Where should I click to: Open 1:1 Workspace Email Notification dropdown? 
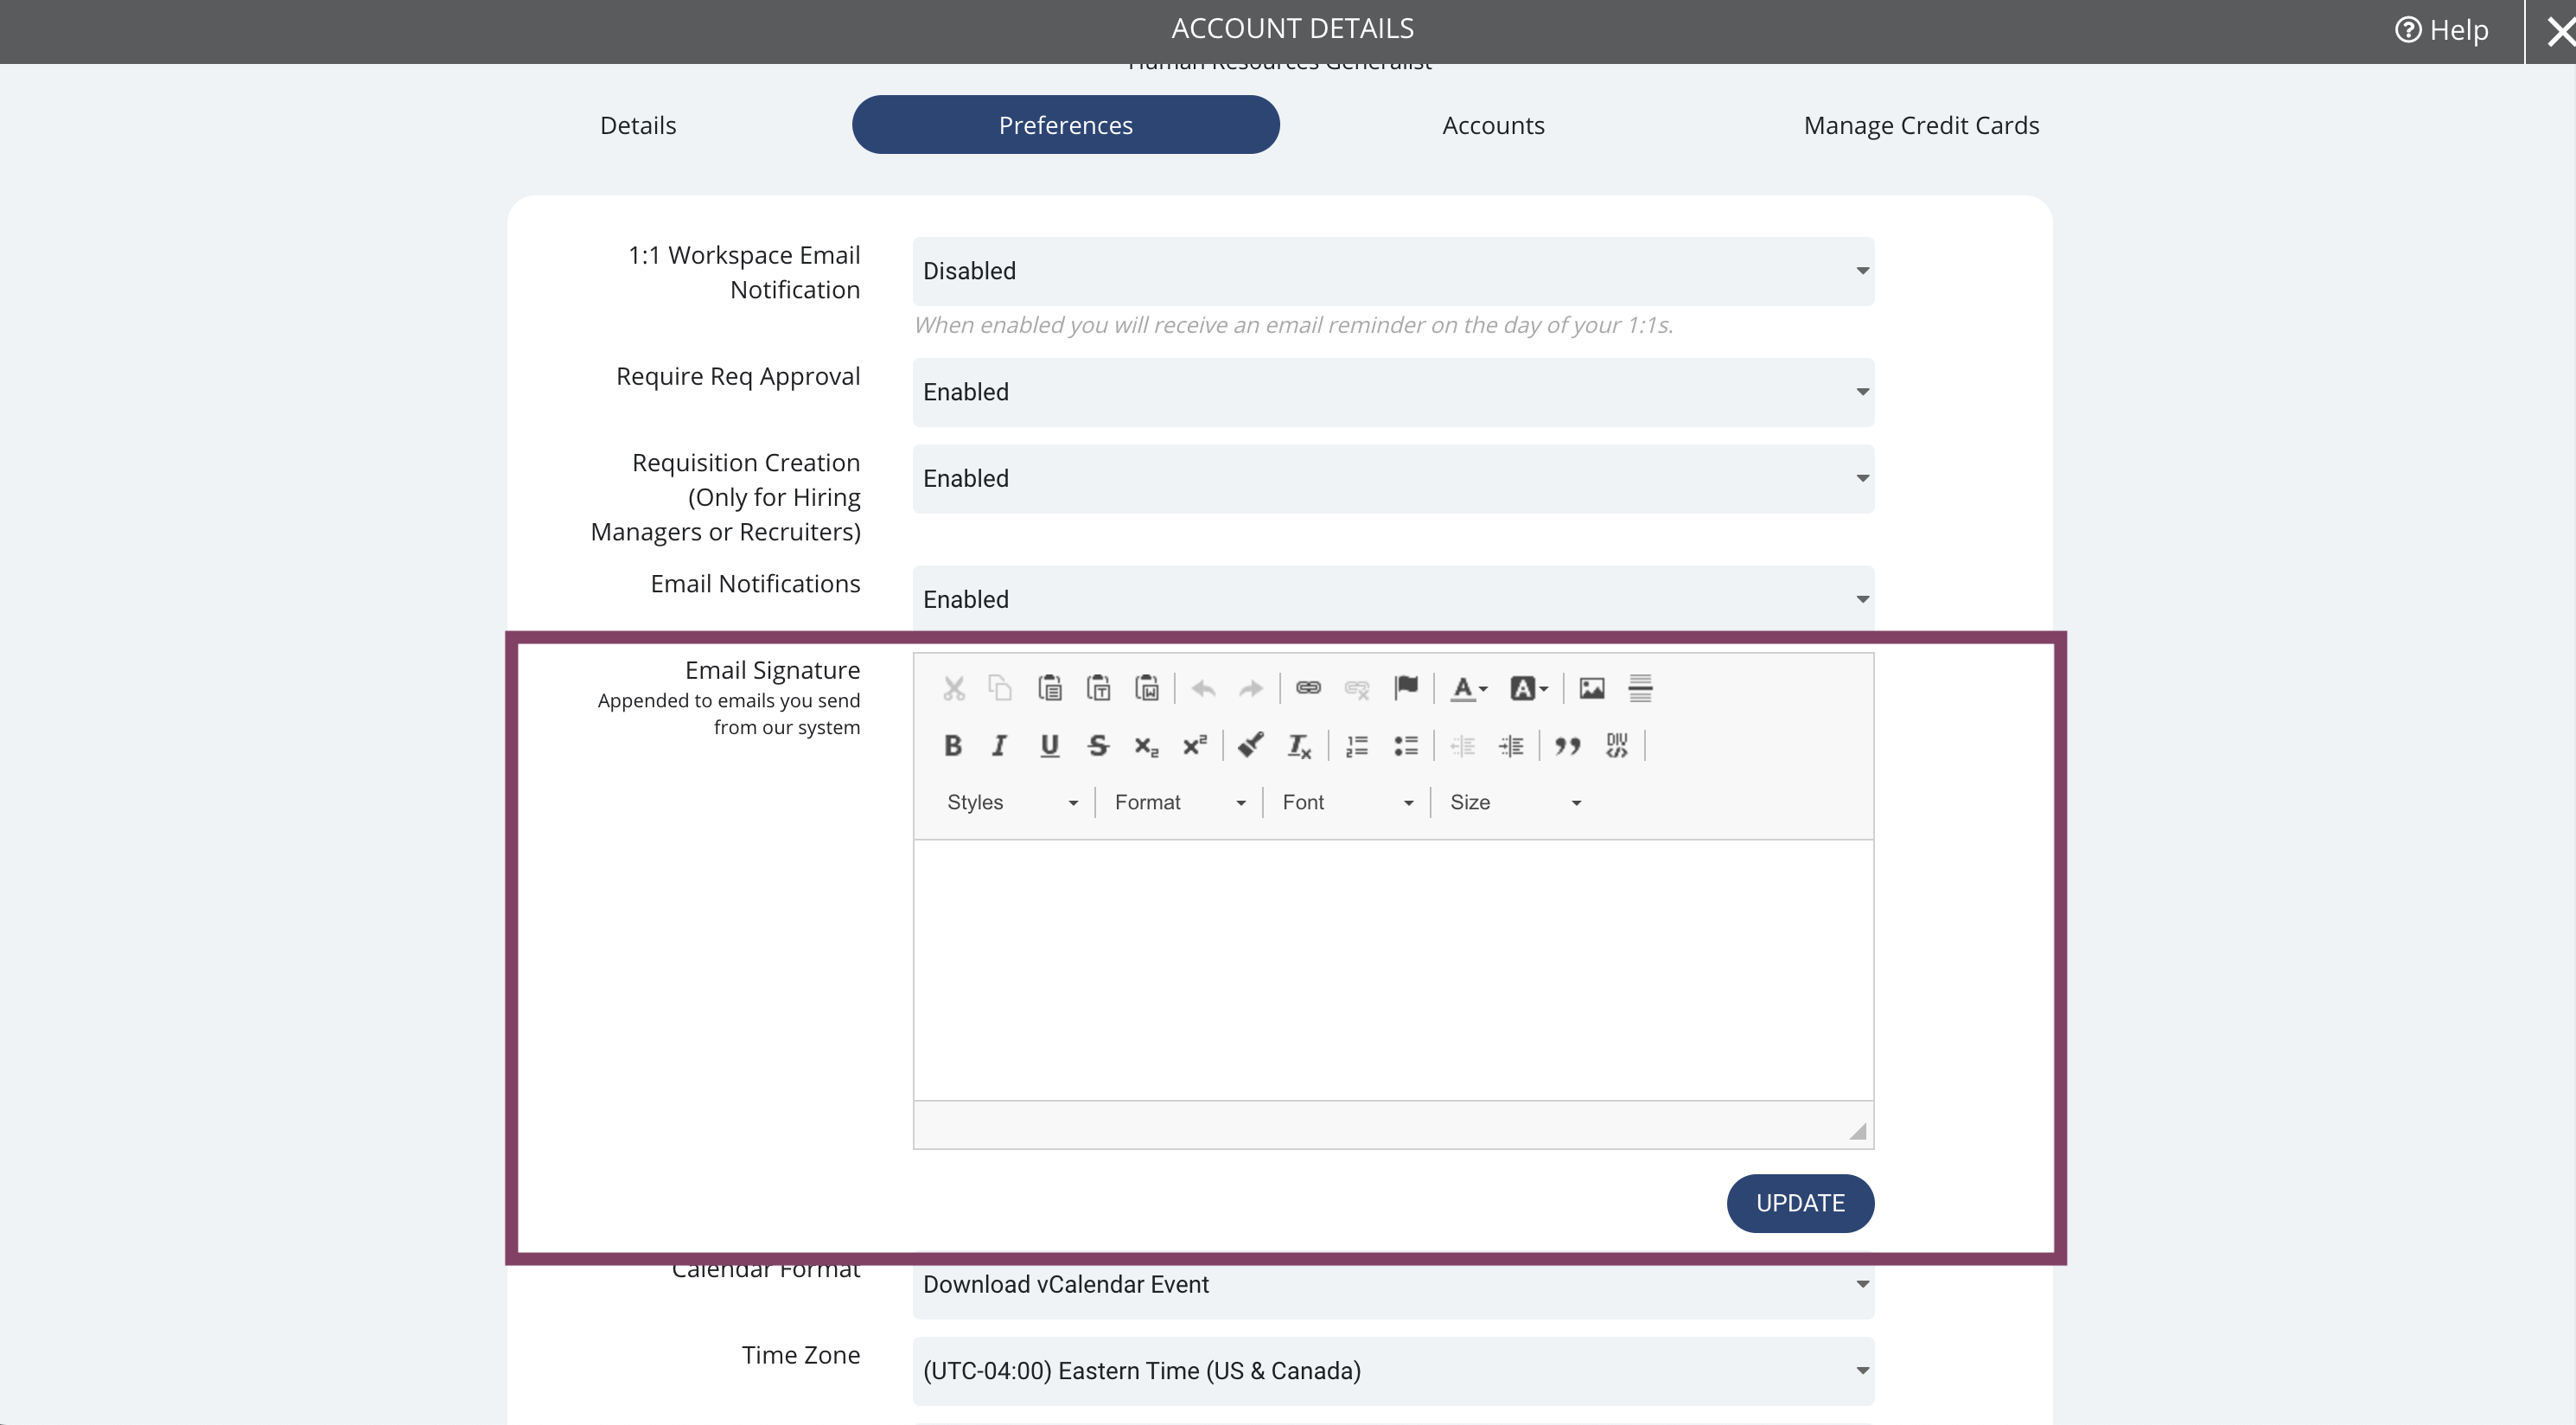pyautogui.click(x=1393, y=271)
